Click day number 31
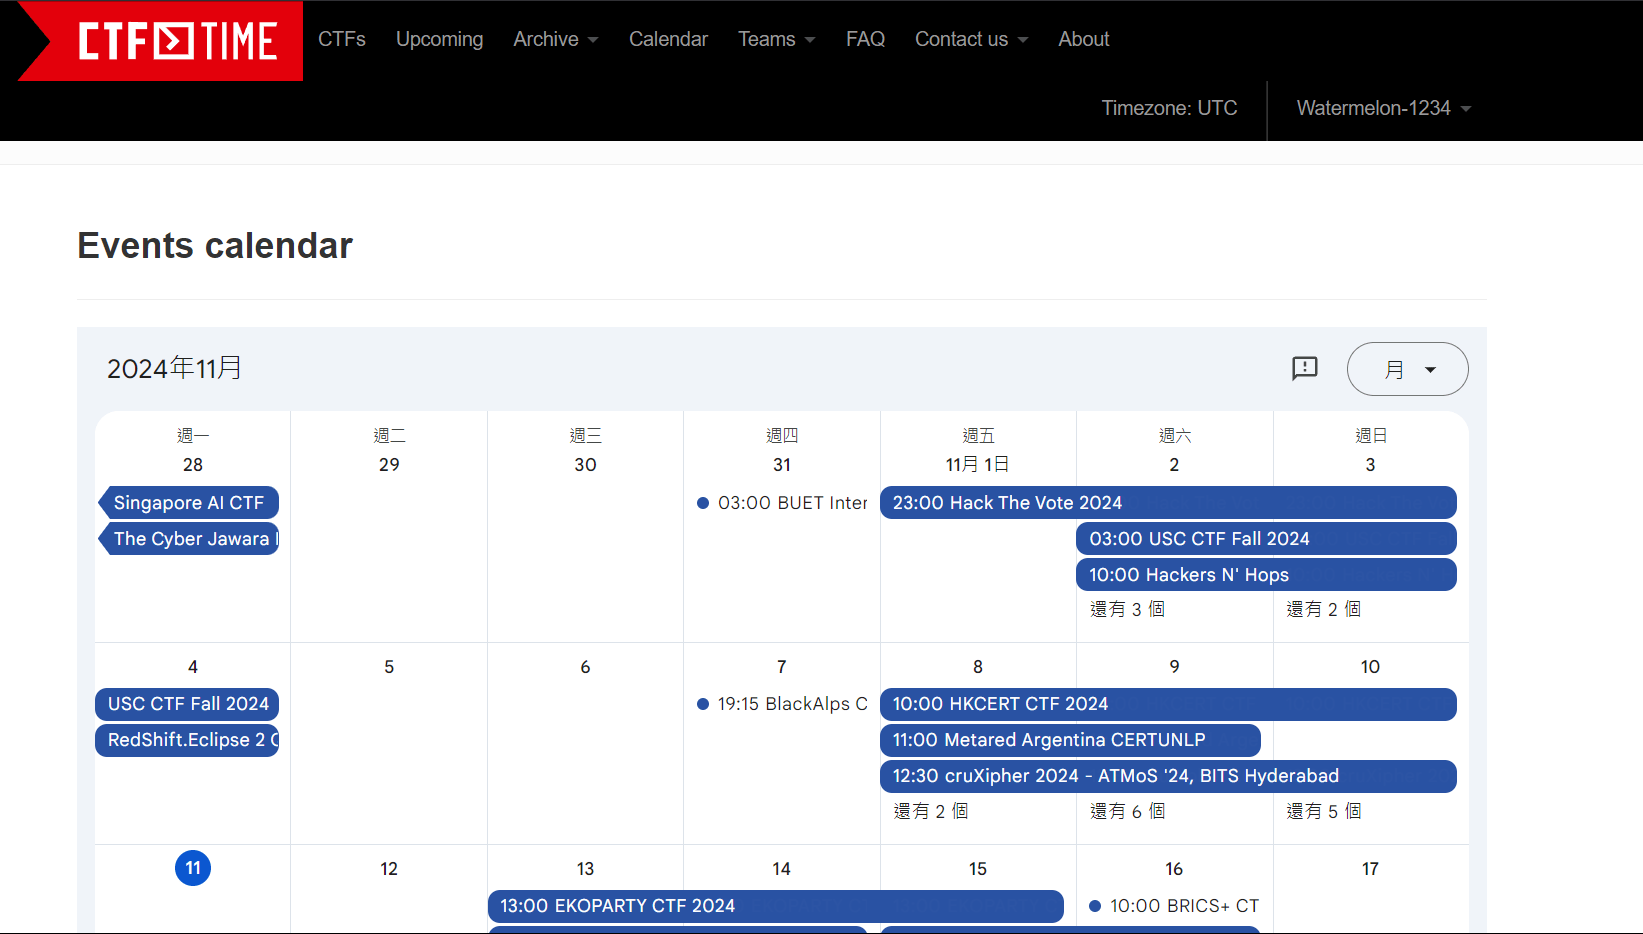1643x934 pixels. (782, 465)
